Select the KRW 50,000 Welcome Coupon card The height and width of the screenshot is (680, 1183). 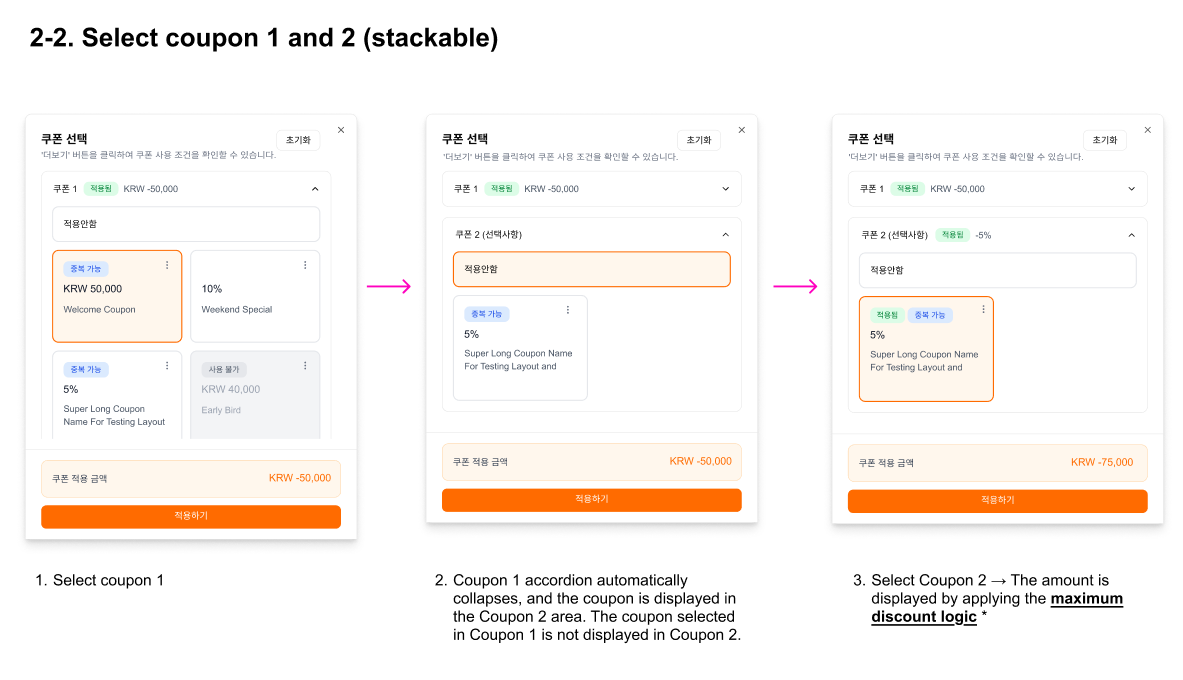click(116, 296)
